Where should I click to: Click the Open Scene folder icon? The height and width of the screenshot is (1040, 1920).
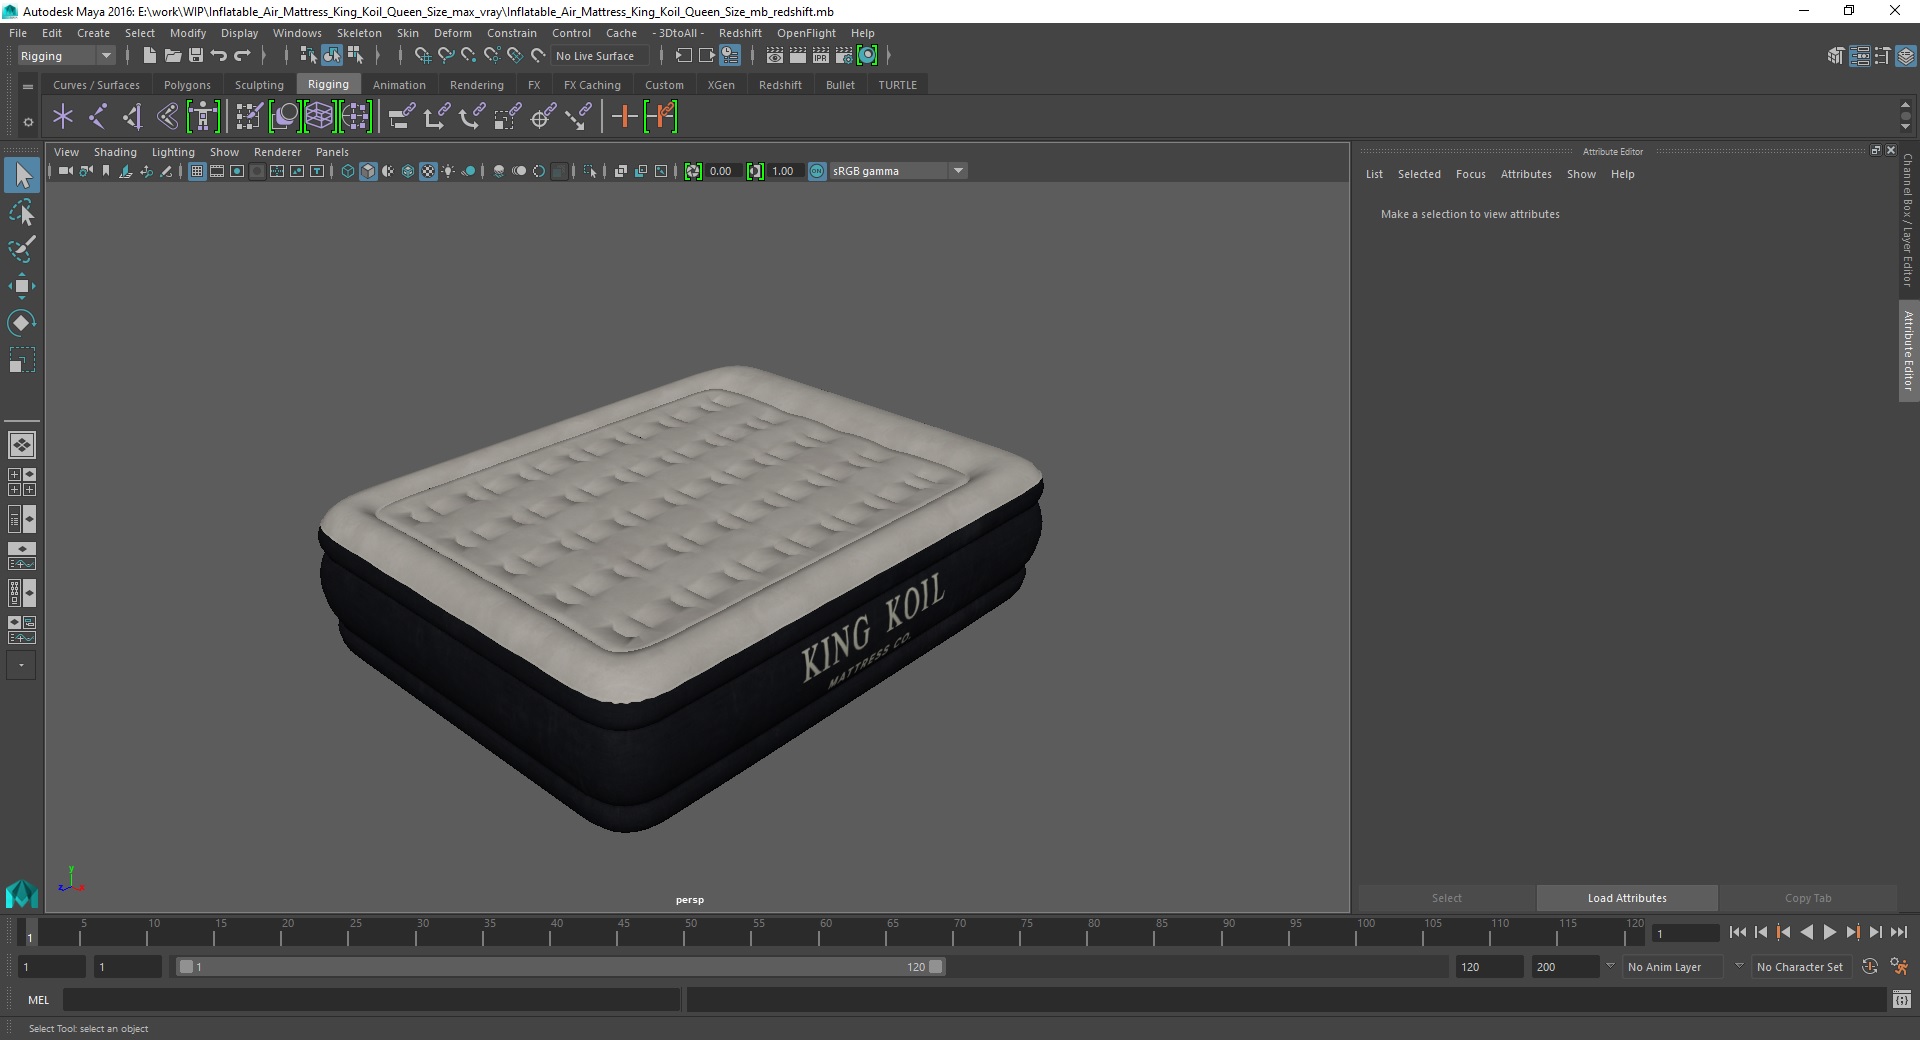pos(172,56)
